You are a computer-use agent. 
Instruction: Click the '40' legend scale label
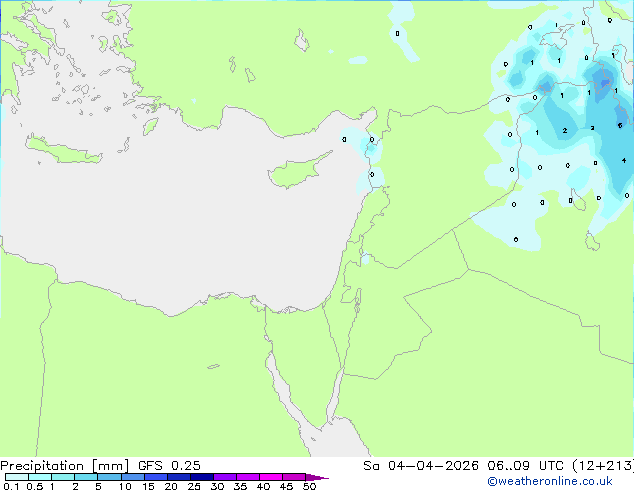coord(263,486)
